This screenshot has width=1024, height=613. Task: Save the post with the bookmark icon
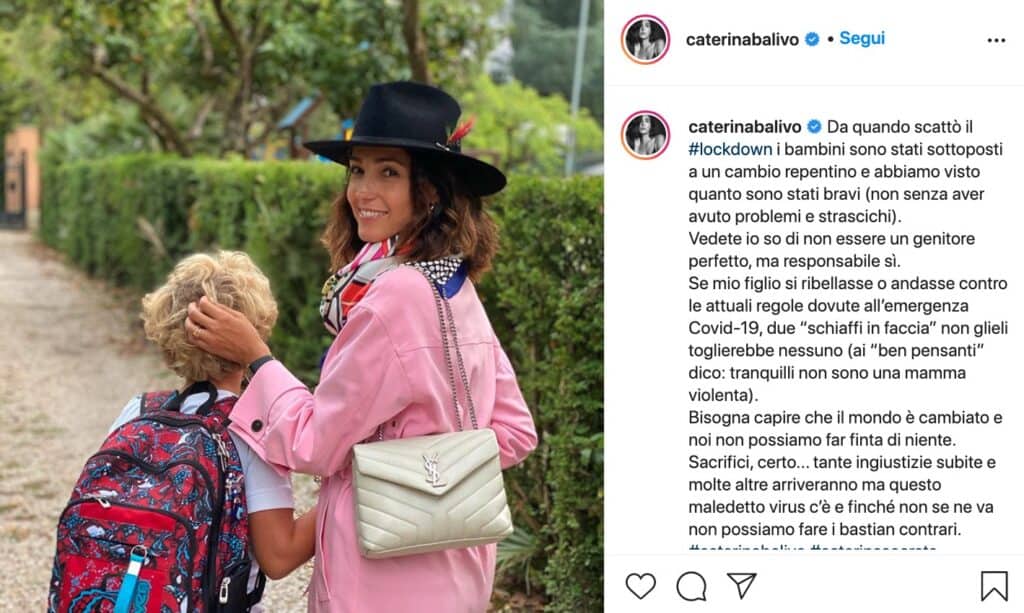click(994, 586)
